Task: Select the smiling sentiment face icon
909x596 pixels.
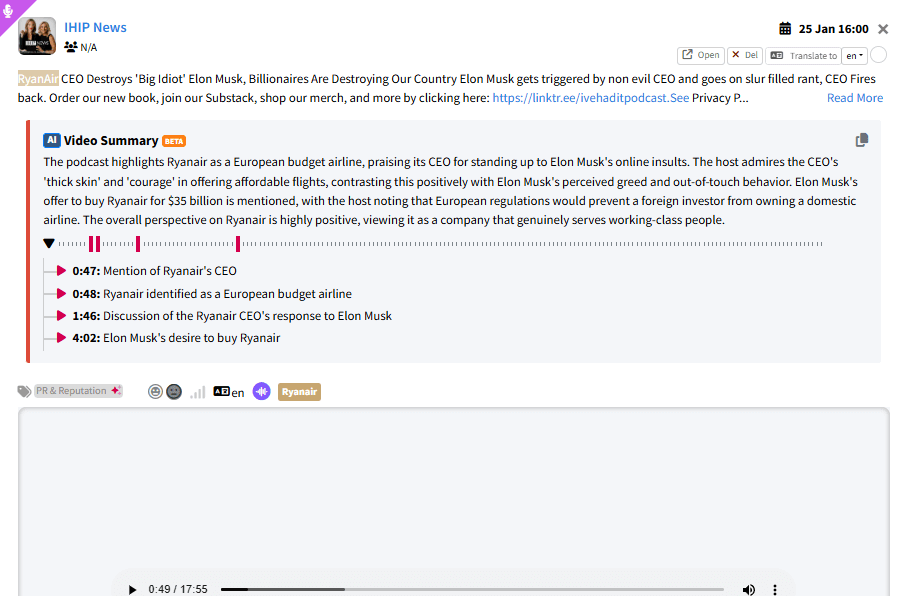Action: [155, 392]
